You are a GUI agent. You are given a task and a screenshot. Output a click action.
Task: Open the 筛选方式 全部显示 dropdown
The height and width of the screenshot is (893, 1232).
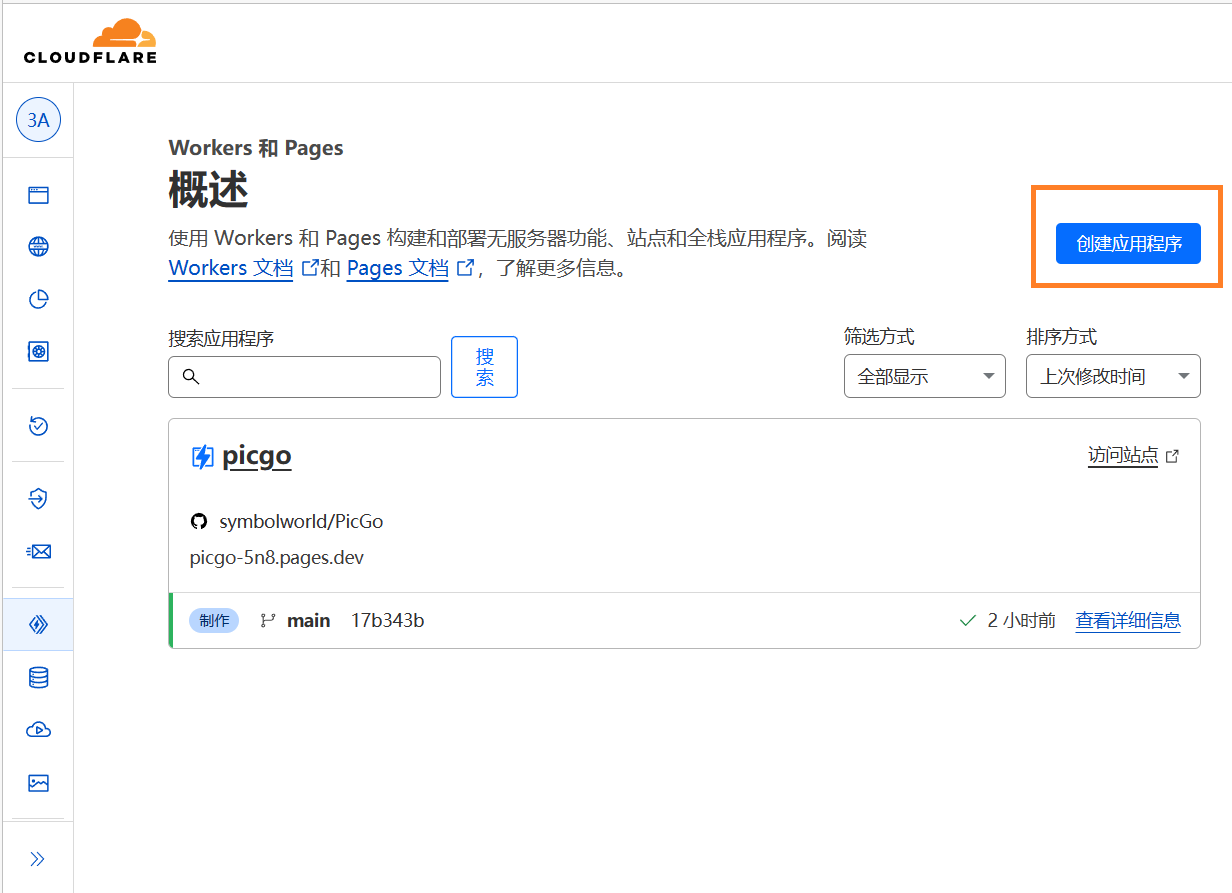pyautogui.click(x=924, y=377)
